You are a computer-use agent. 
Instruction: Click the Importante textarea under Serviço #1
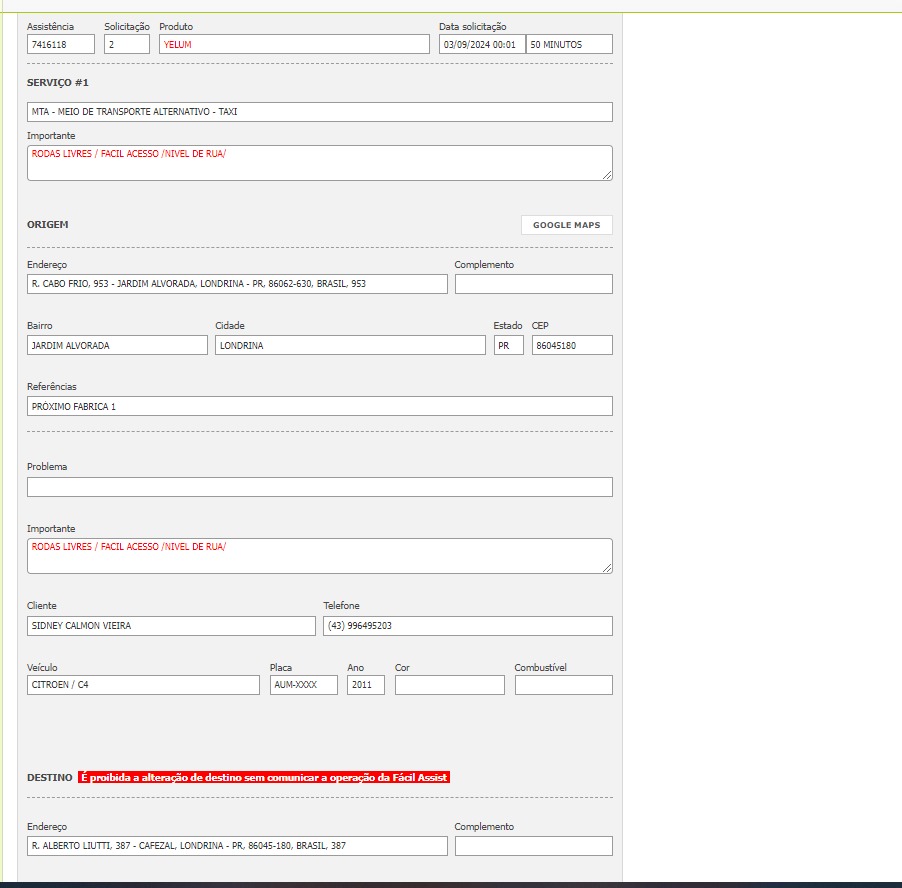(319, 163)
